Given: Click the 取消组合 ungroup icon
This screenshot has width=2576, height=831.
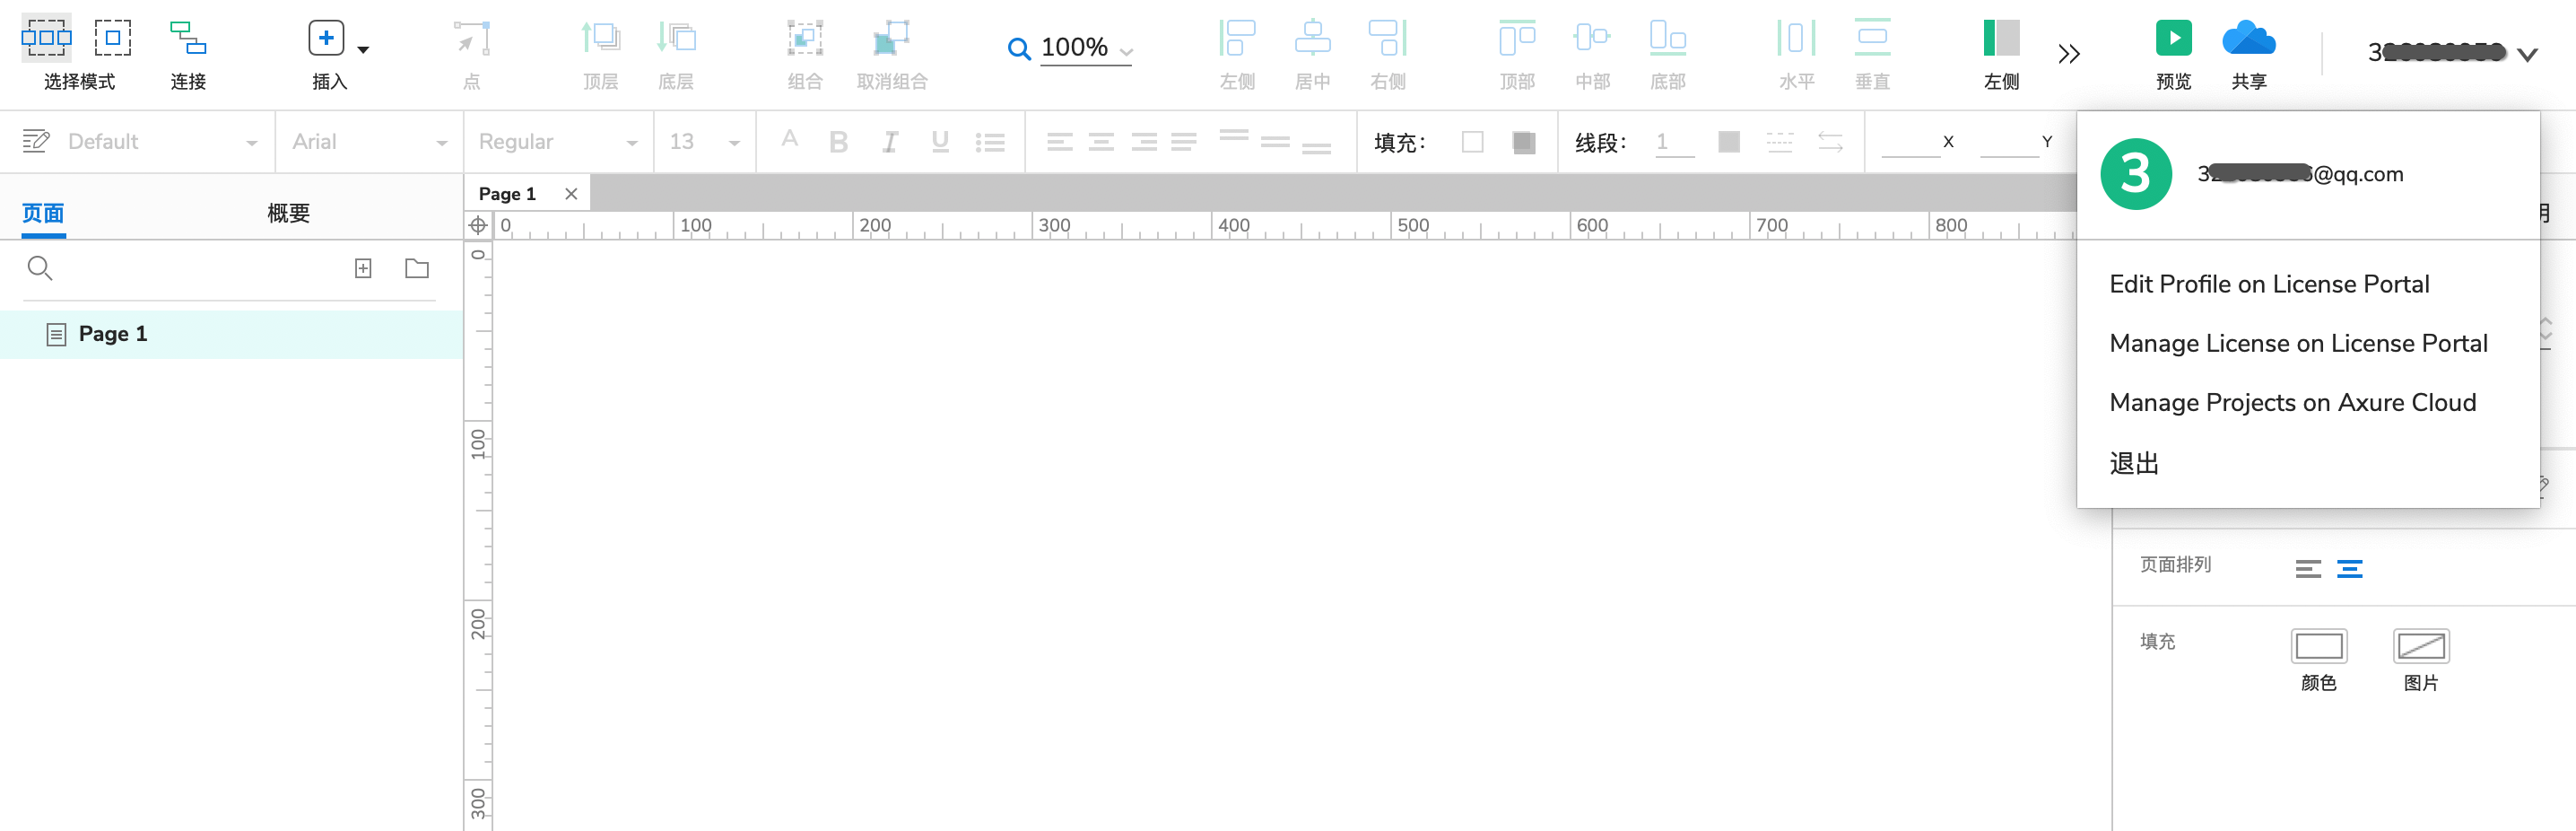Looking at the screenshot, I should coord(891,38).
